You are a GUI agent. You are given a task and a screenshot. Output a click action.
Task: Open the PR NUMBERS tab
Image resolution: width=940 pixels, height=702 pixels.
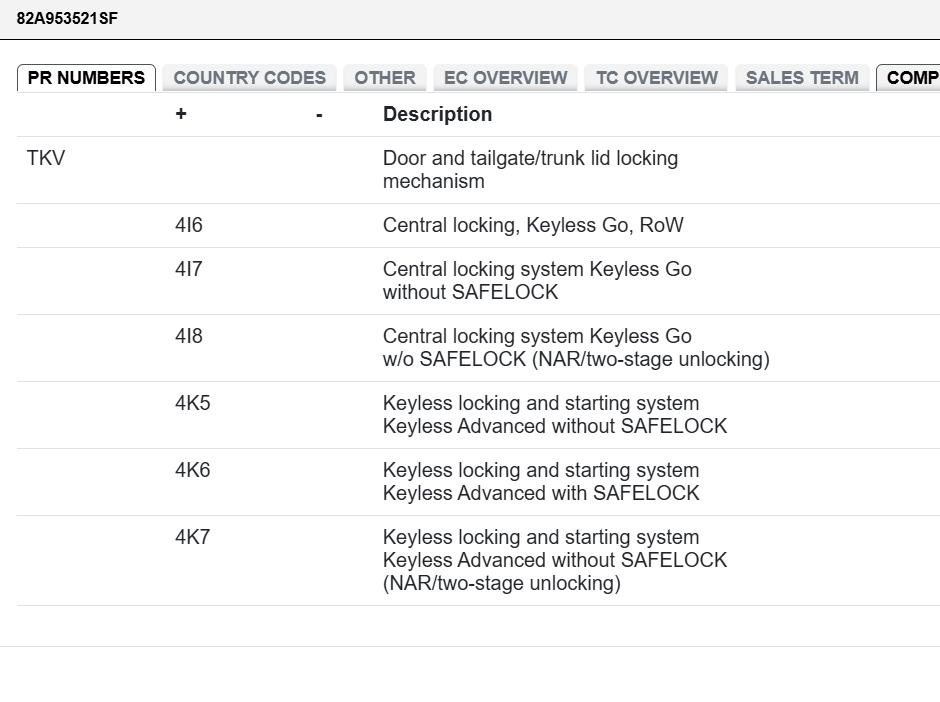[x=86, y=78]
